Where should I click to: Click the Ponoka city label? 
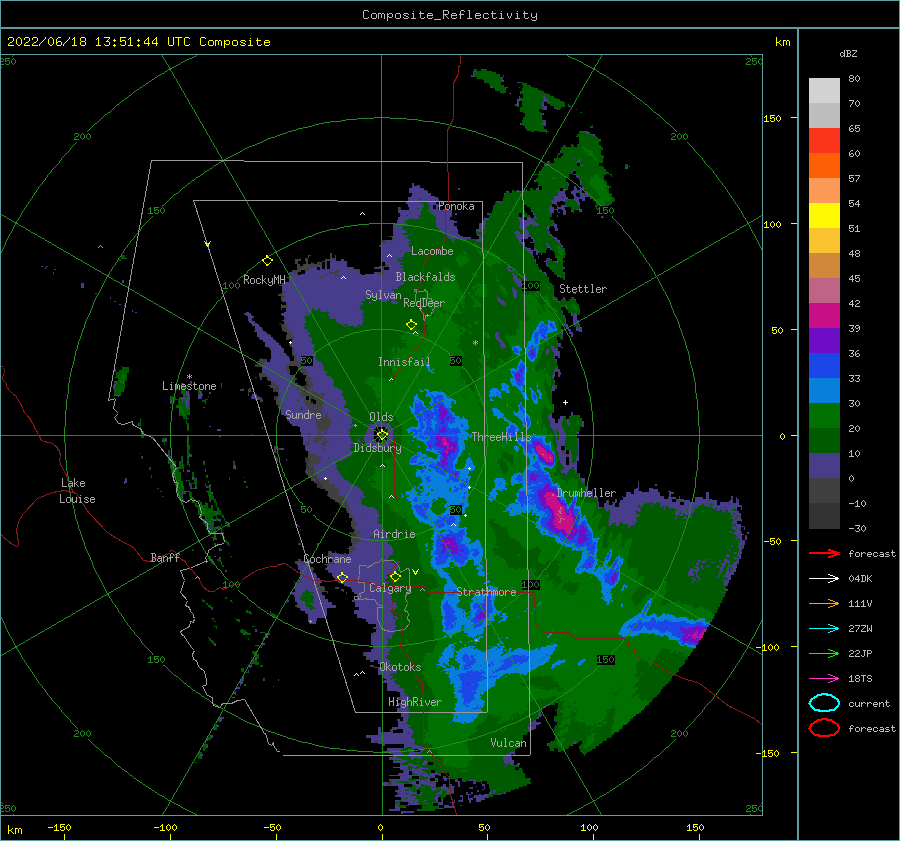456,206
